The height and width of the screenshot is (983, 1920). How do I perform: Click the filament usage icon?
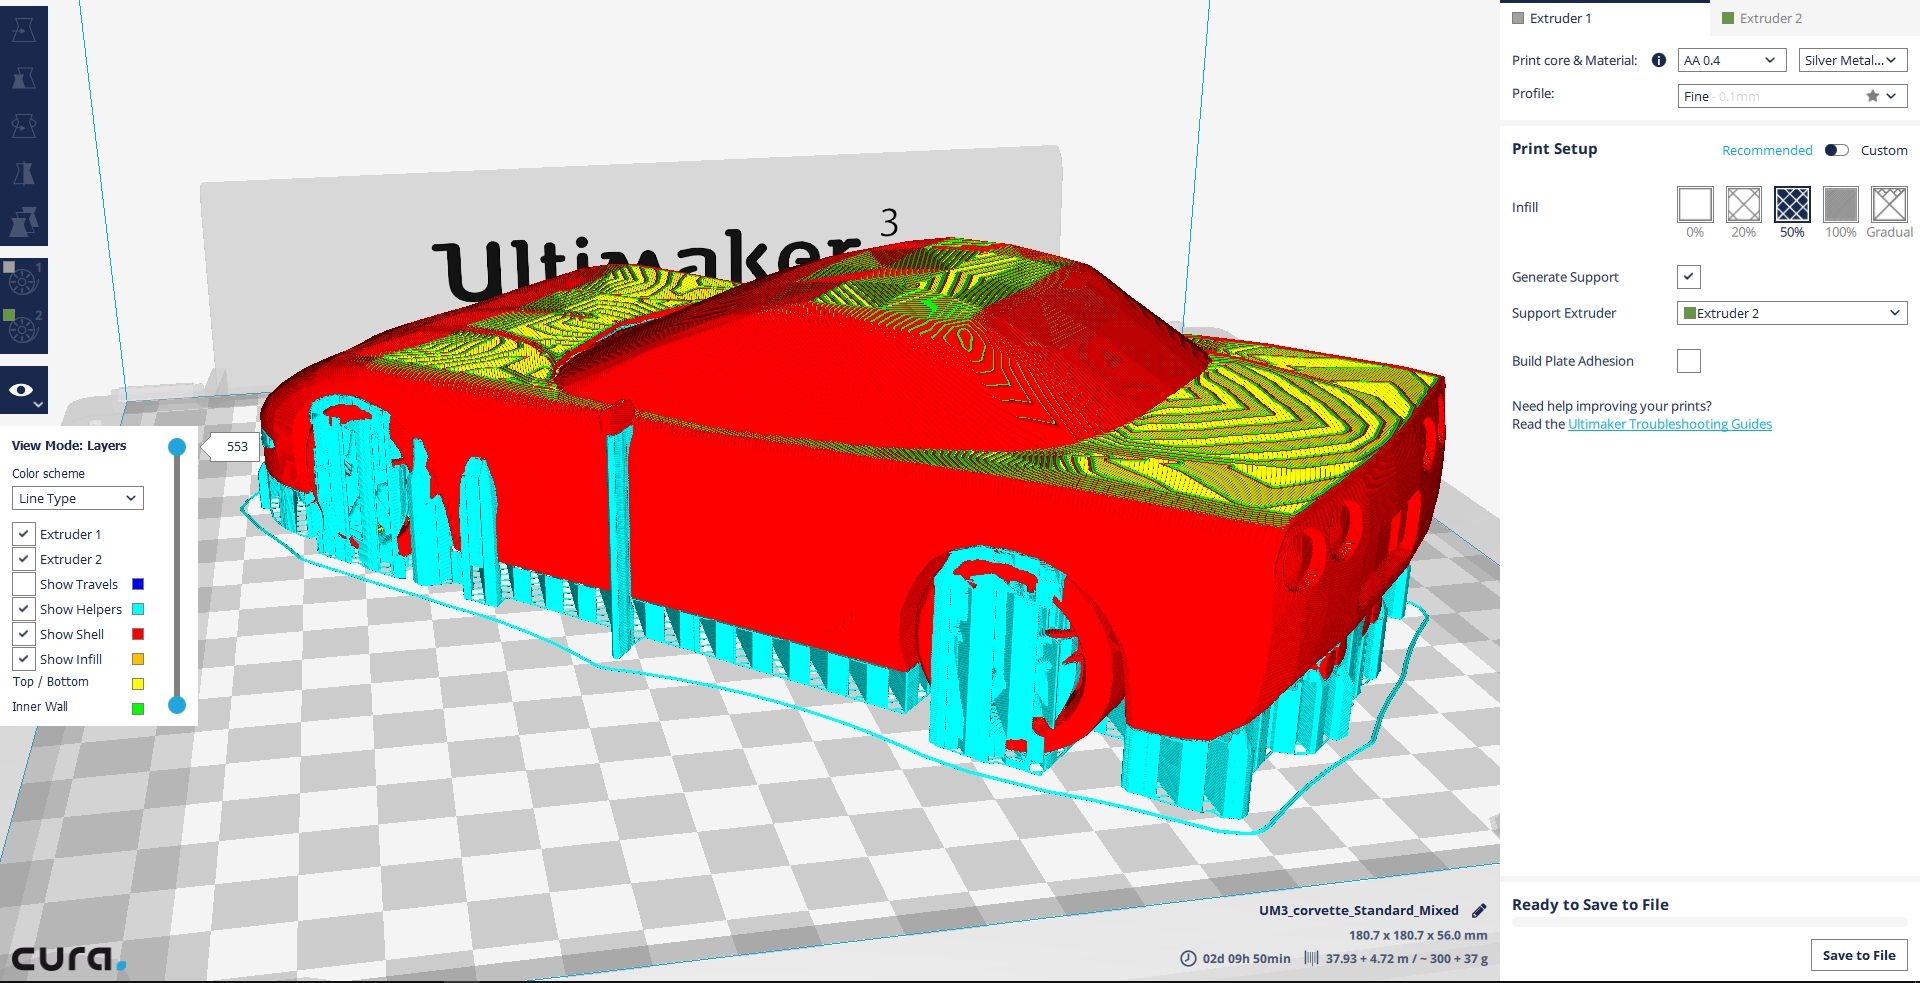point(1311,958)
